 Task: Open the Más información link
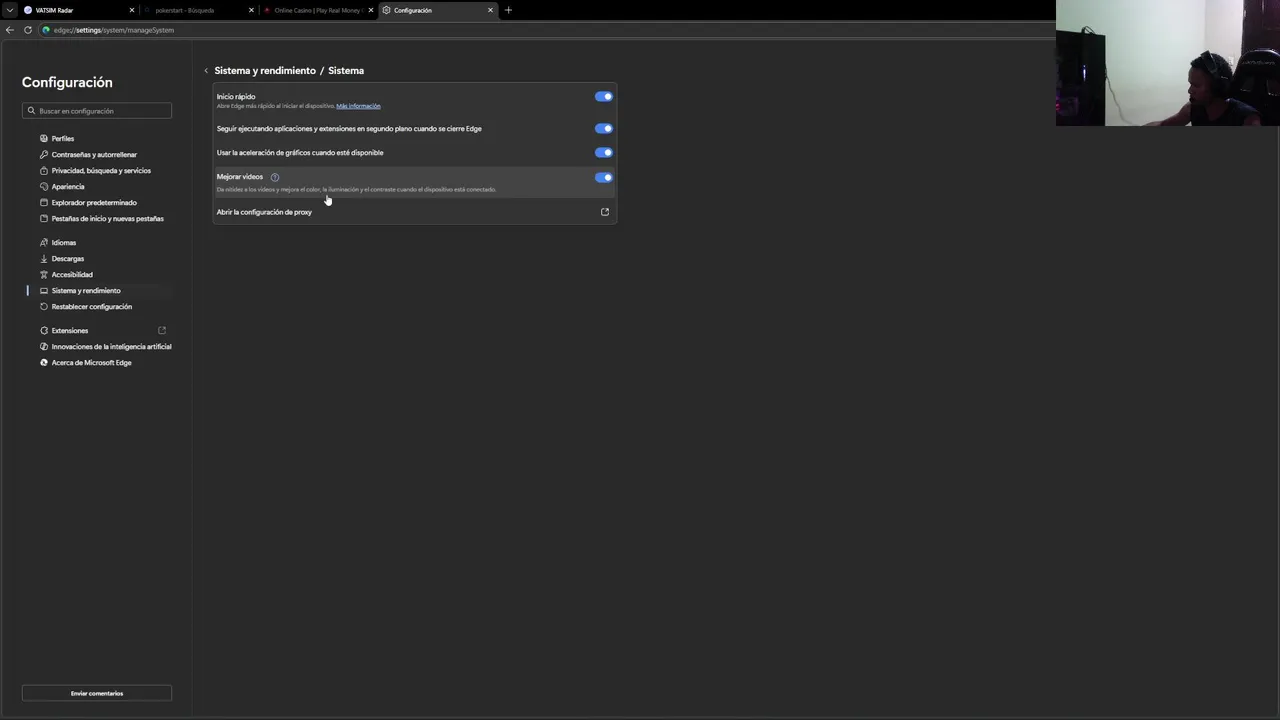coord(358,106)
